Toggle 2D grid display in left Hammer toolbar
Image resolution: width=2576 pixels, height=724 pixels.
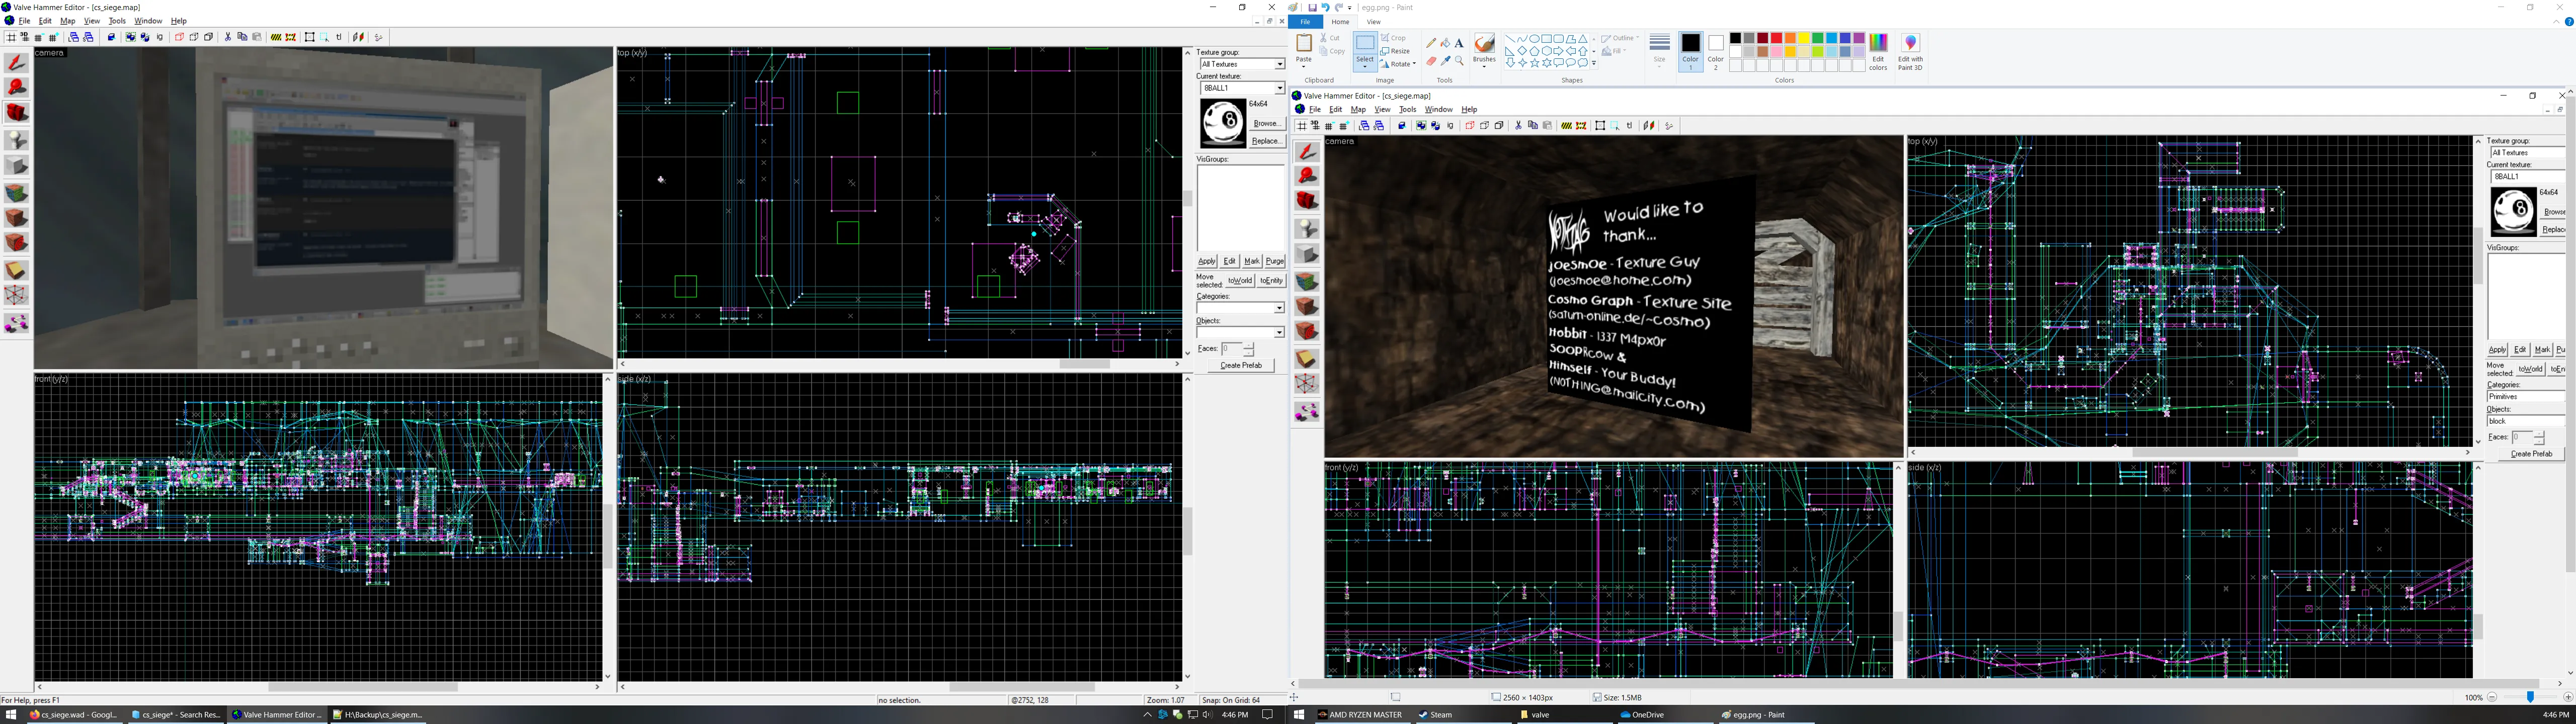click(11, 38)
